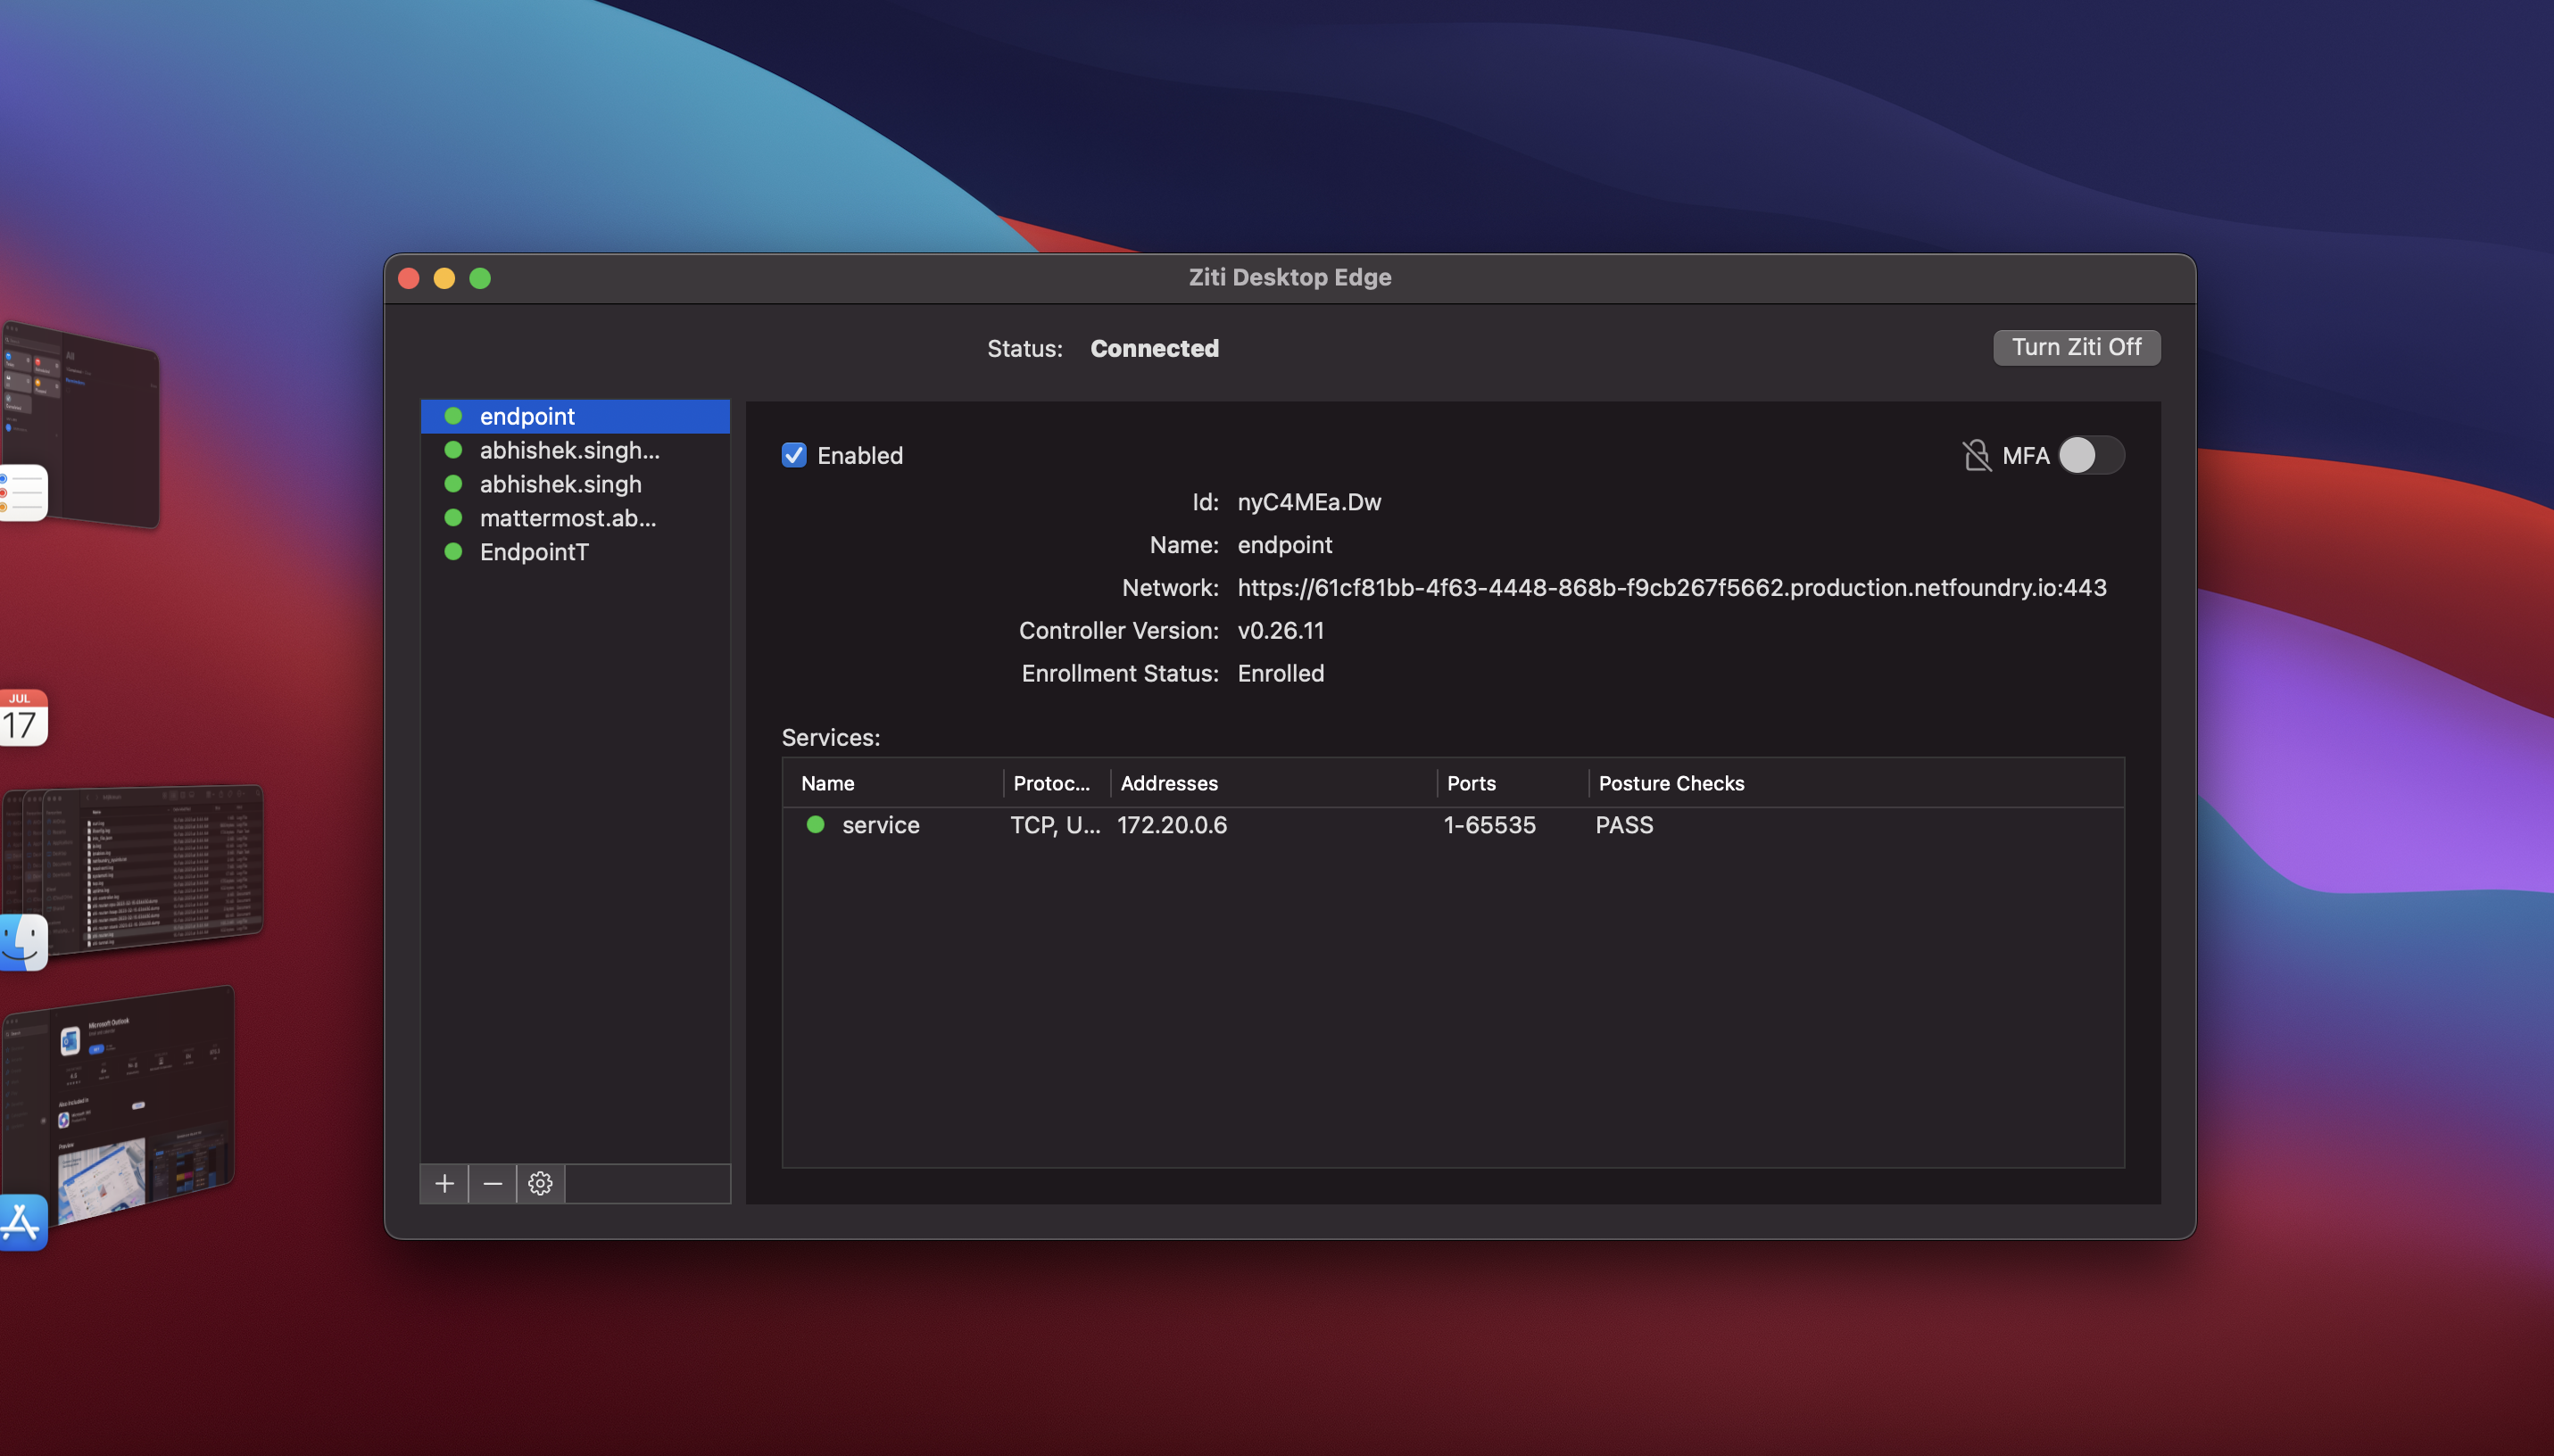Select the service row in table
2554x1456 pixels.
(1453, 825)
